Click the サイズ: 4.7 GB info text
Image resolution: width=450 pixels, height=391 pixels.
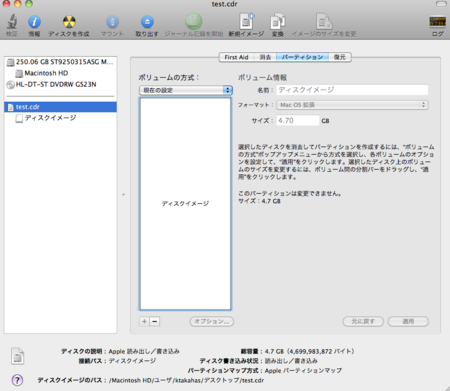[x=259, y=201]
